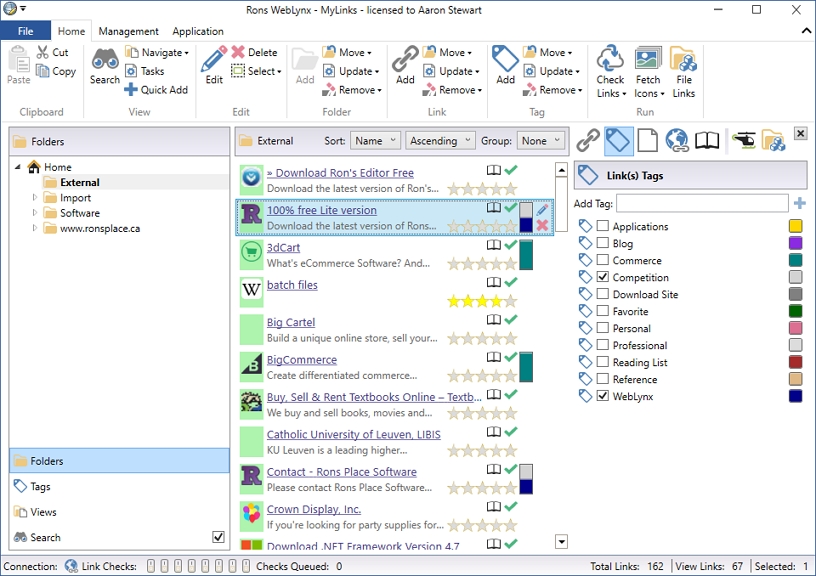816x576 pixels.
Task: Click the red Reading List color swatch
Action: [x=795, y=362]
